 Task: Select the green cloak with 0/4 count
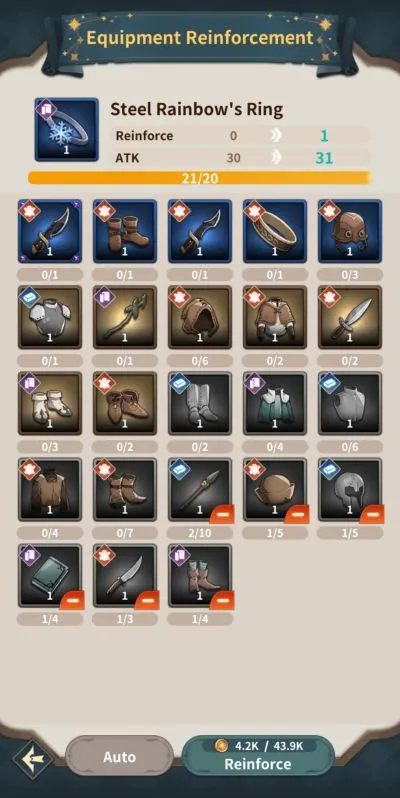click(x=275, y=404)
